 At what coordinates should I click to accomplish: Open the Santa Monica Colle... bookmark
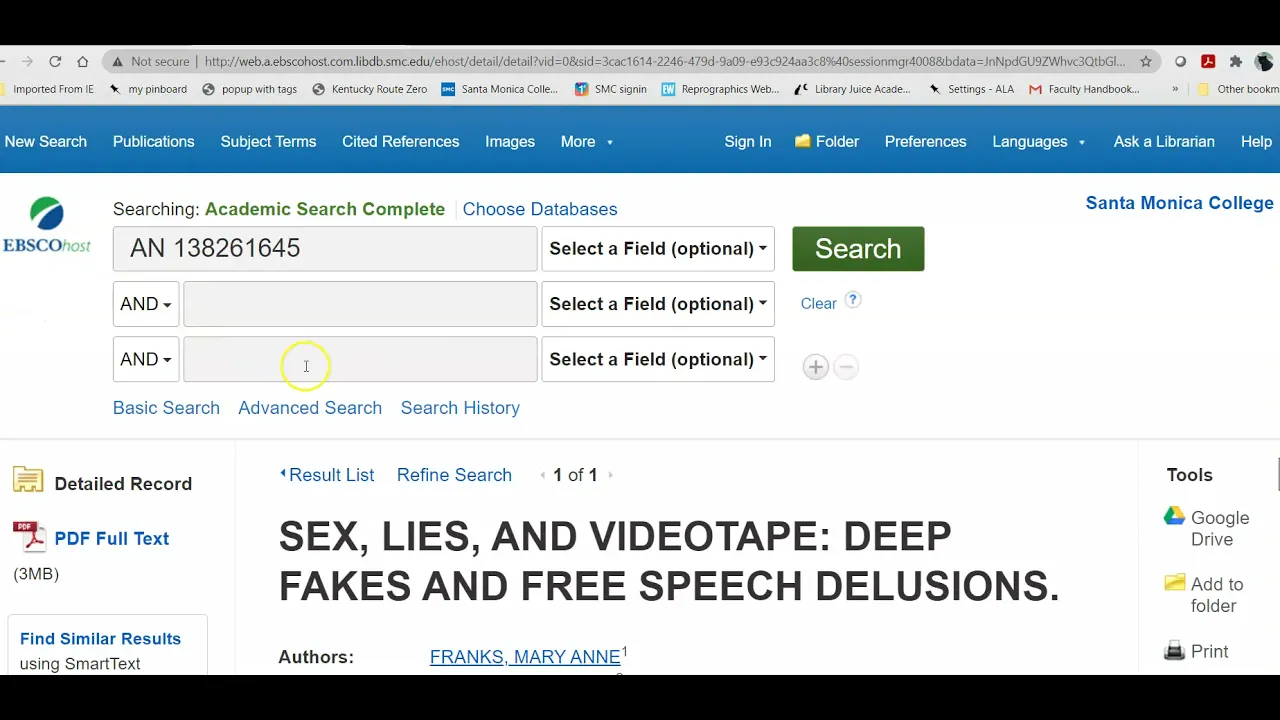tap(500, 89)
